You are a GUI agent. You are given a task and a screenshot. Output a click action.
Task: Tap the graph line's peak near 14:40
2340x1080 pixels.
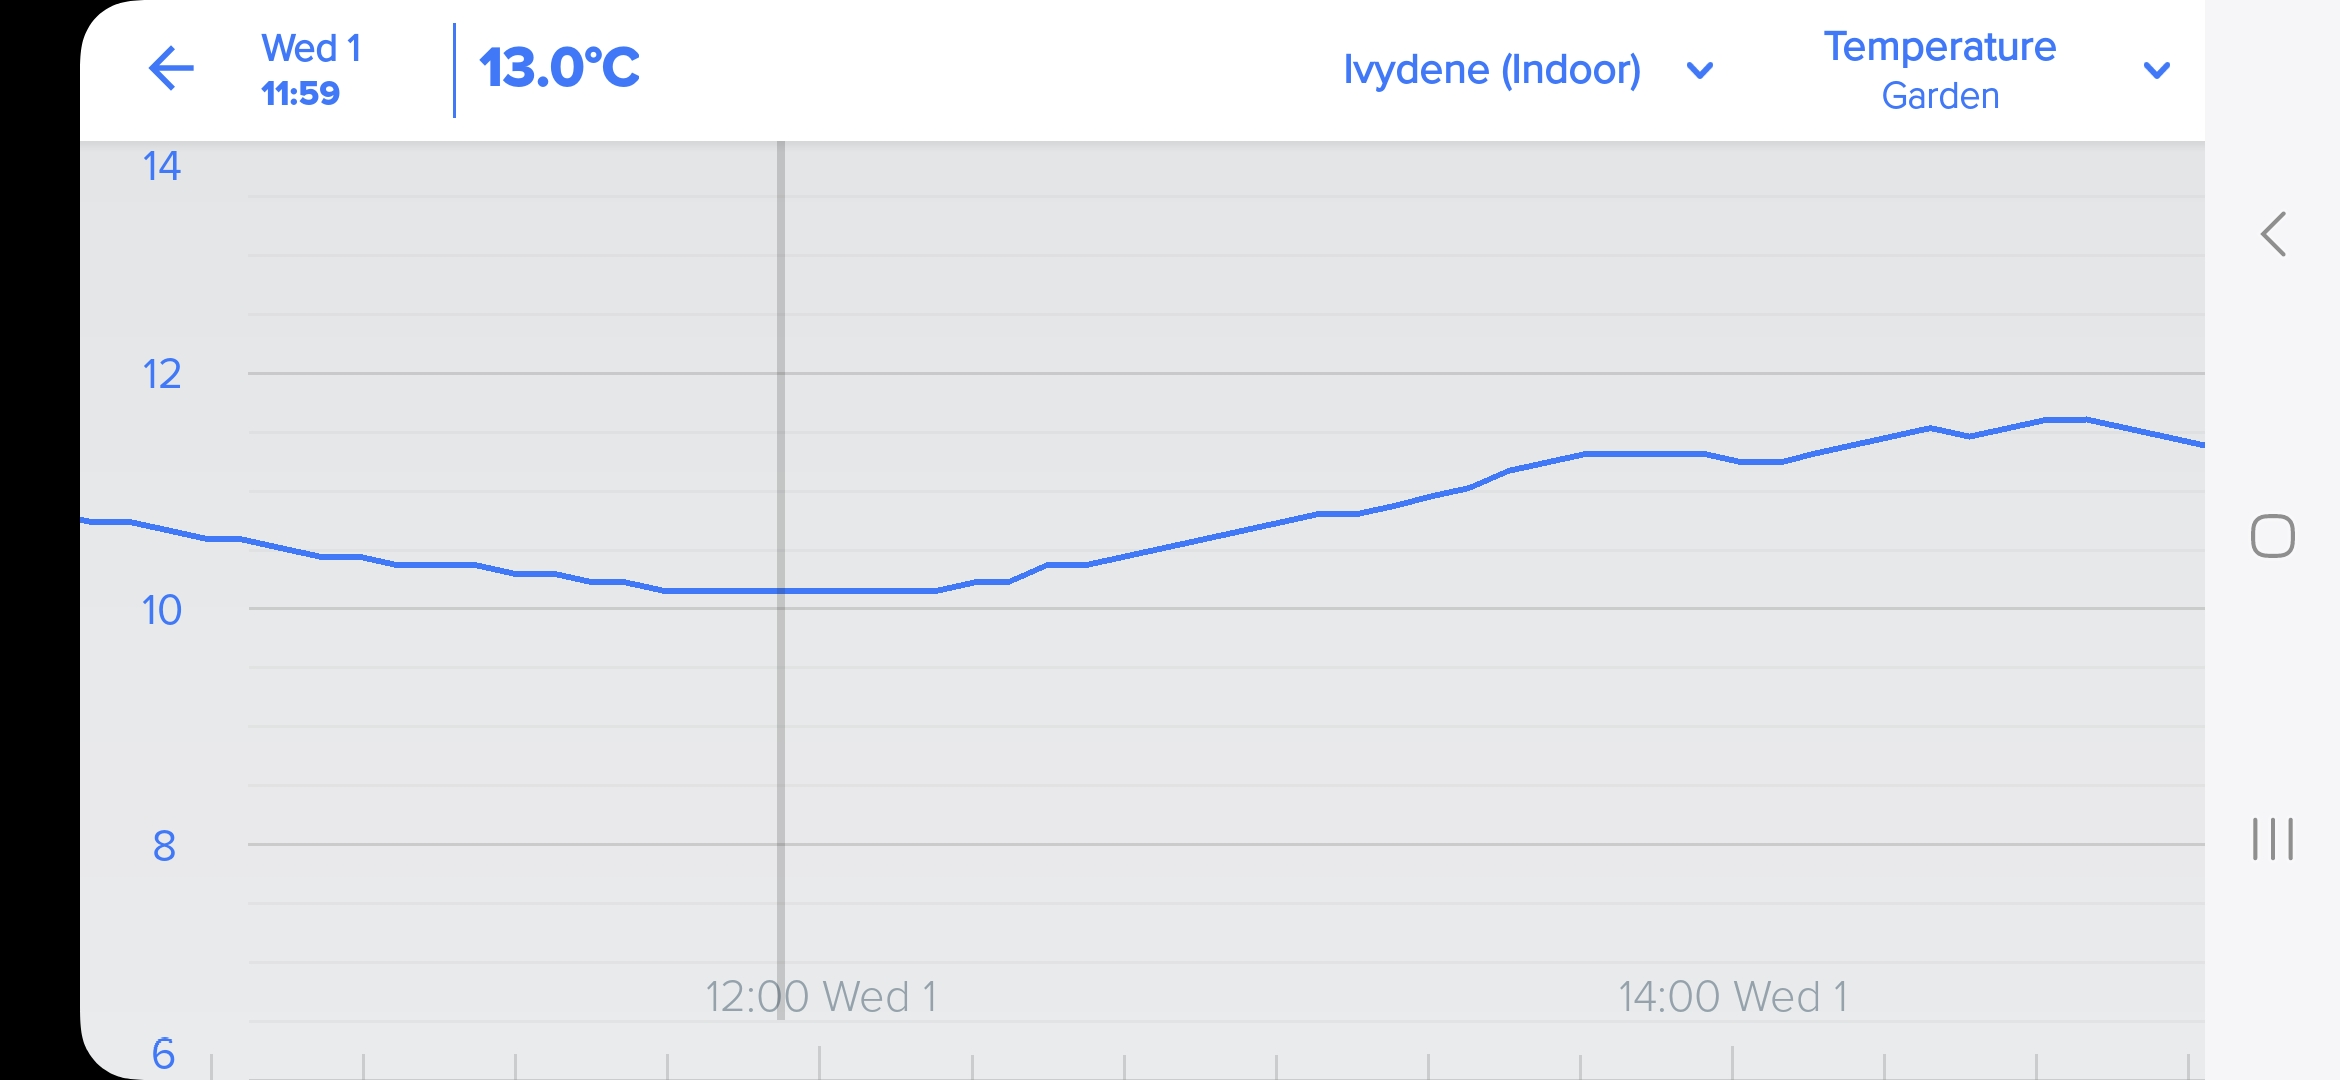coord(2065,420)
